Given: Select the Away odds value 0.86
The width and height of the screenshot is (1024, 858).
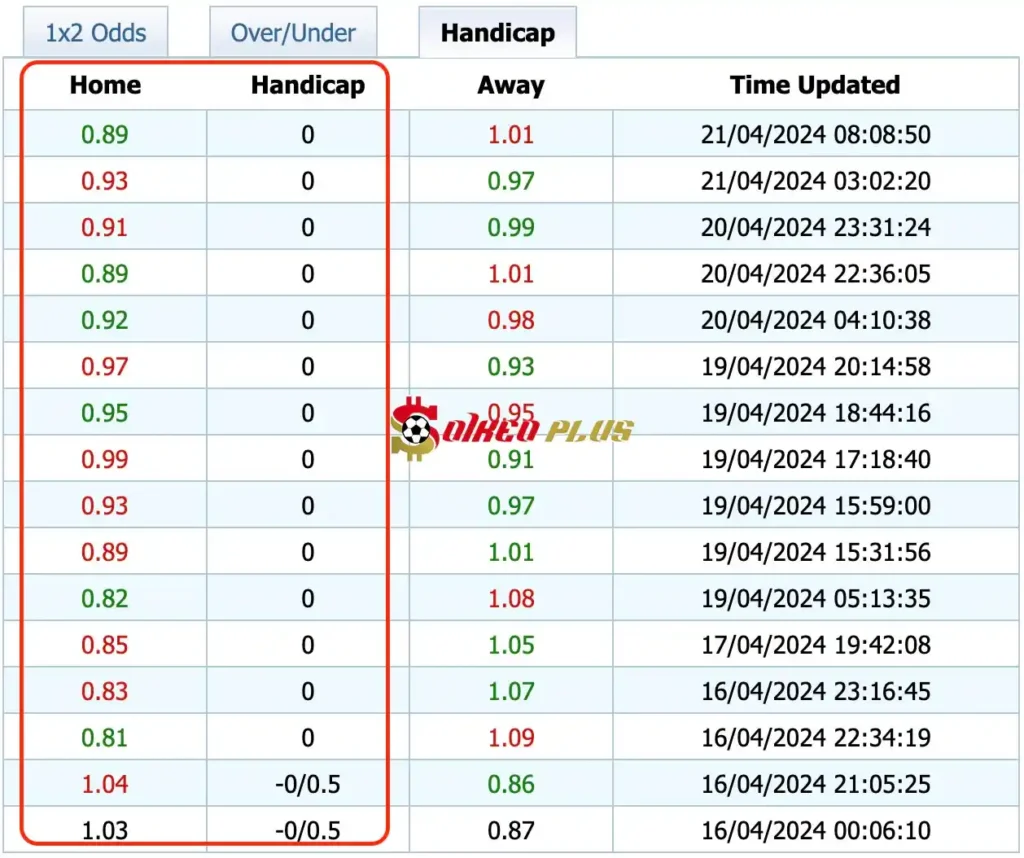Looking at the screenshot, I should [510, 785].
